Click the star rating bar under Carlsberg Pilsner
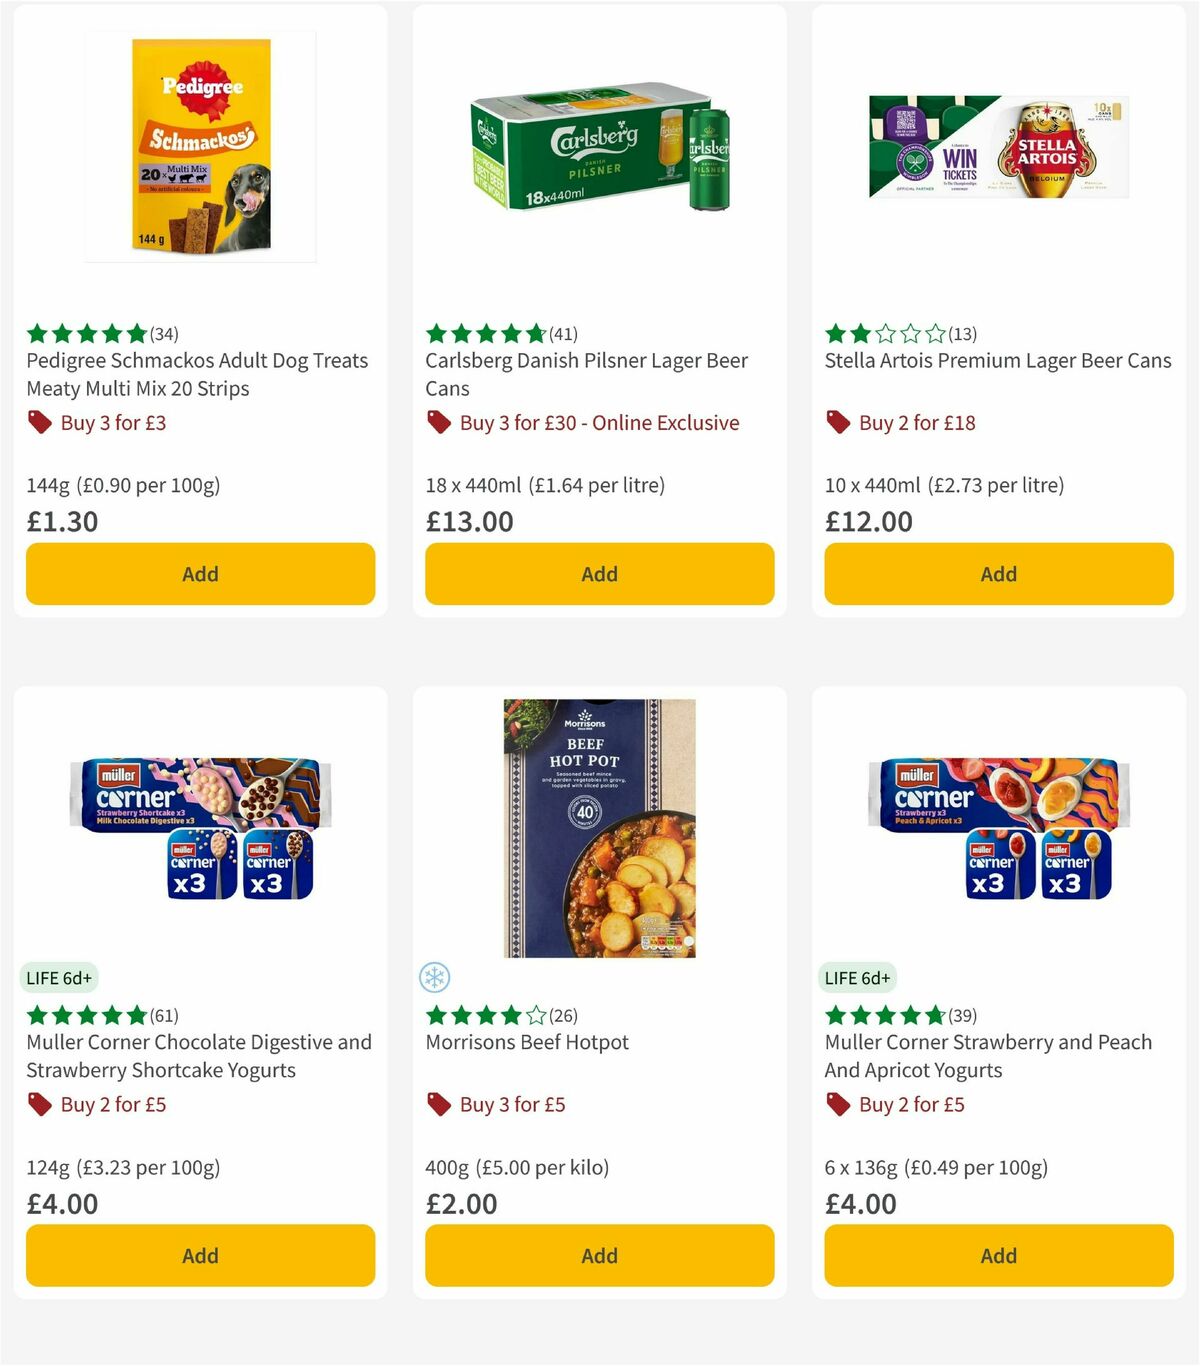 point(486,333)
